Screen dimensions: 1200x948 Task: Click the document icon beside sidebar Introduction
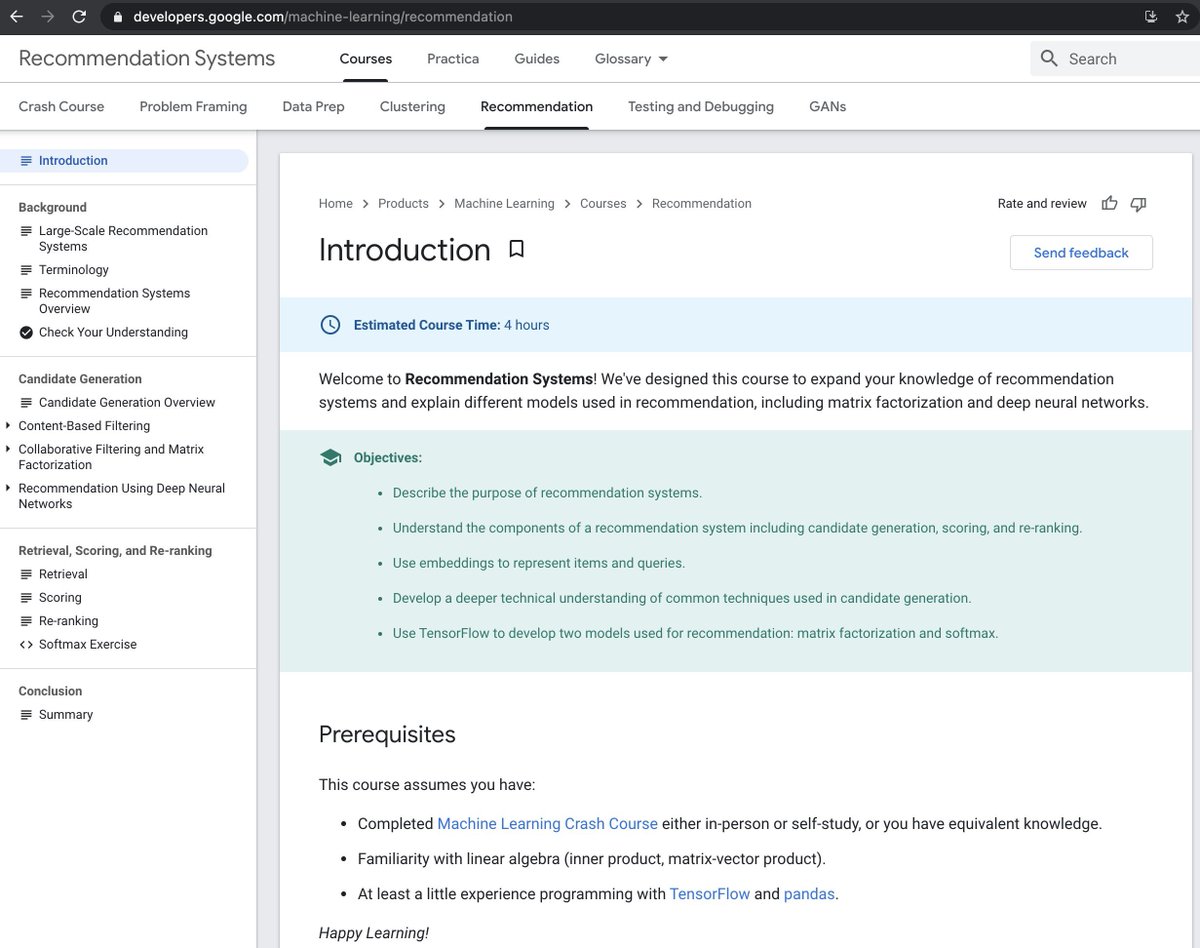coord(26,161)
